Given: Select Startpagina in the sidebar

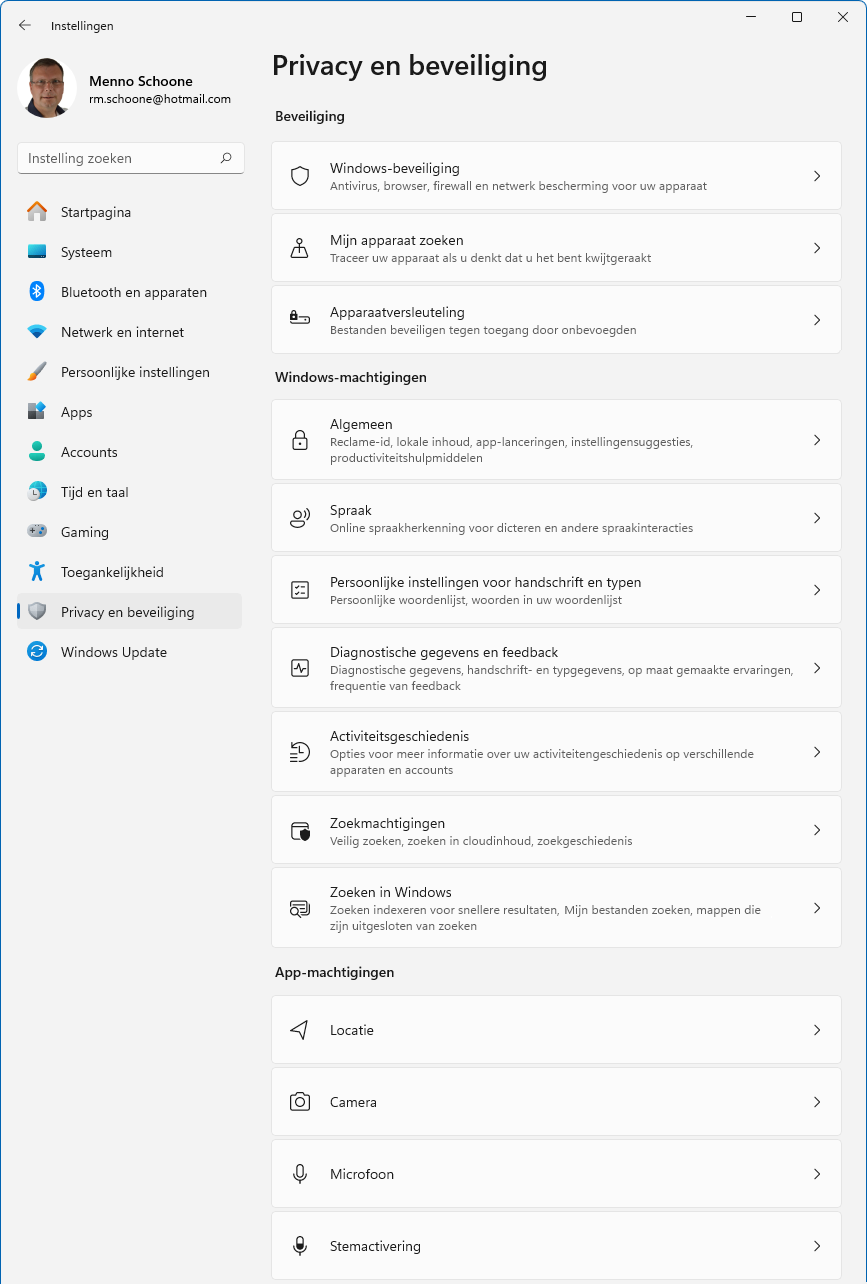Looking at the screenshot, I should [x=129, y=212].
